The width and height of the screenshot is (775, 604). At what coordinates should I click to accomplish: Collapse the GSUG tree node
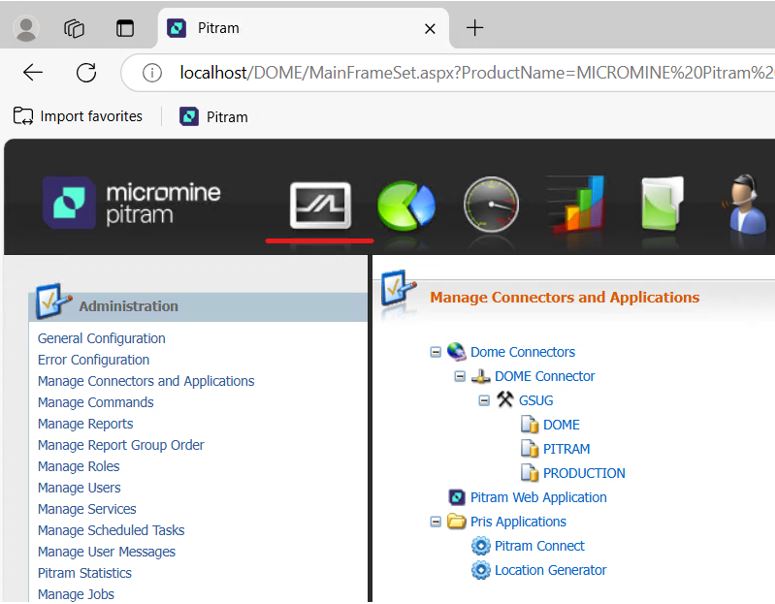(x=484, y=400)
